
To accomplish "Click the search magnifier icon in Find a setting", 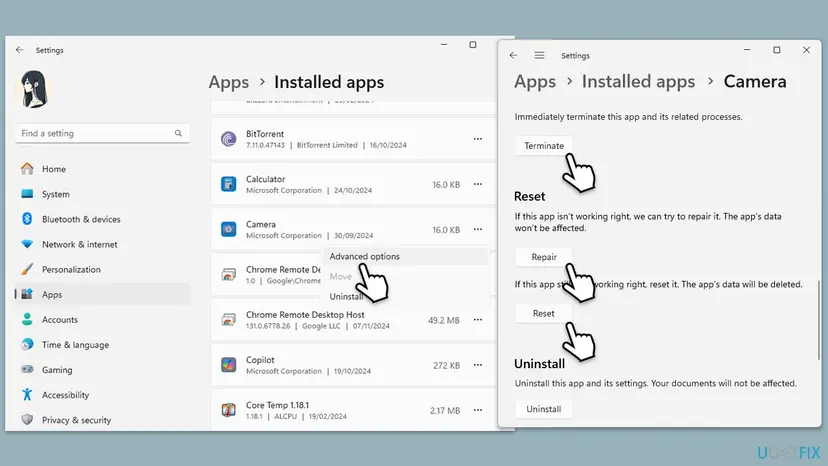I will pyautogui.click(x=178, y=133).
